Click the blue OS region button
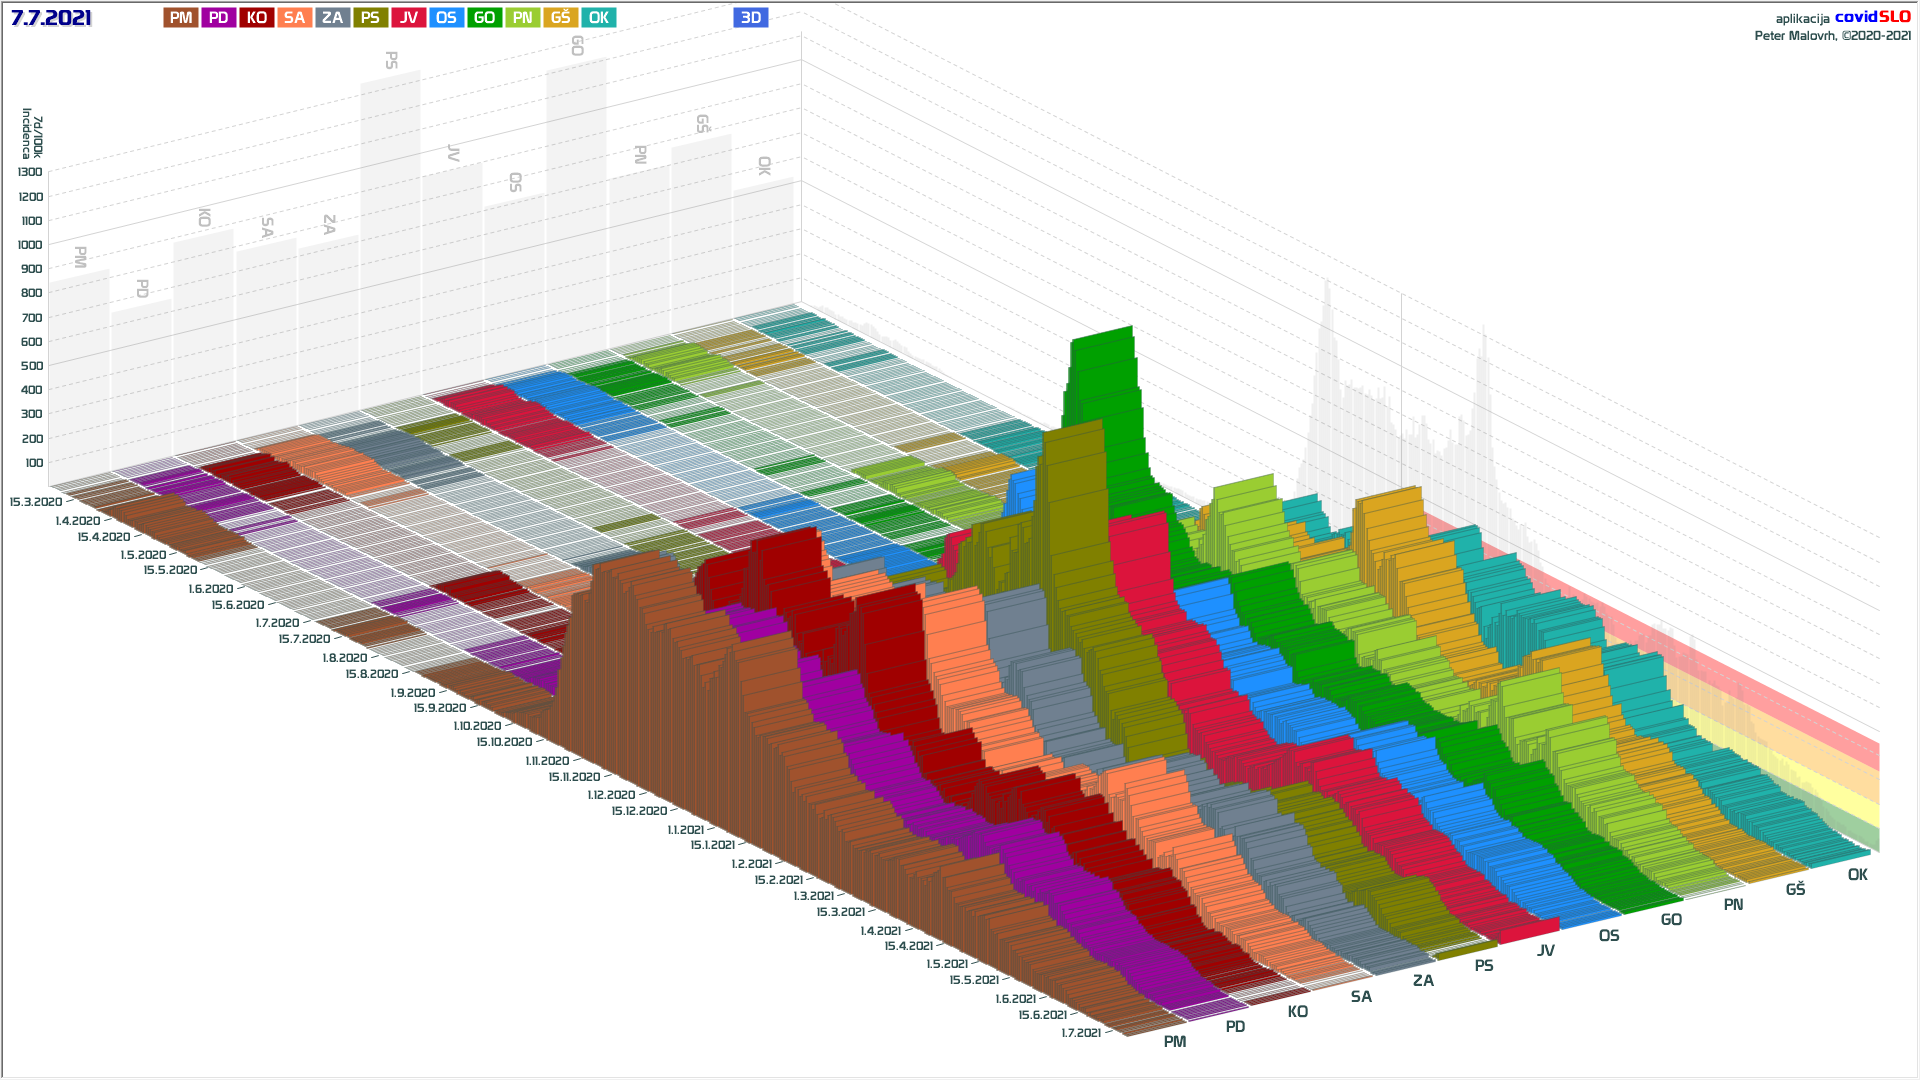This screenshot has height=1080, width=1920. click(446, 18)
